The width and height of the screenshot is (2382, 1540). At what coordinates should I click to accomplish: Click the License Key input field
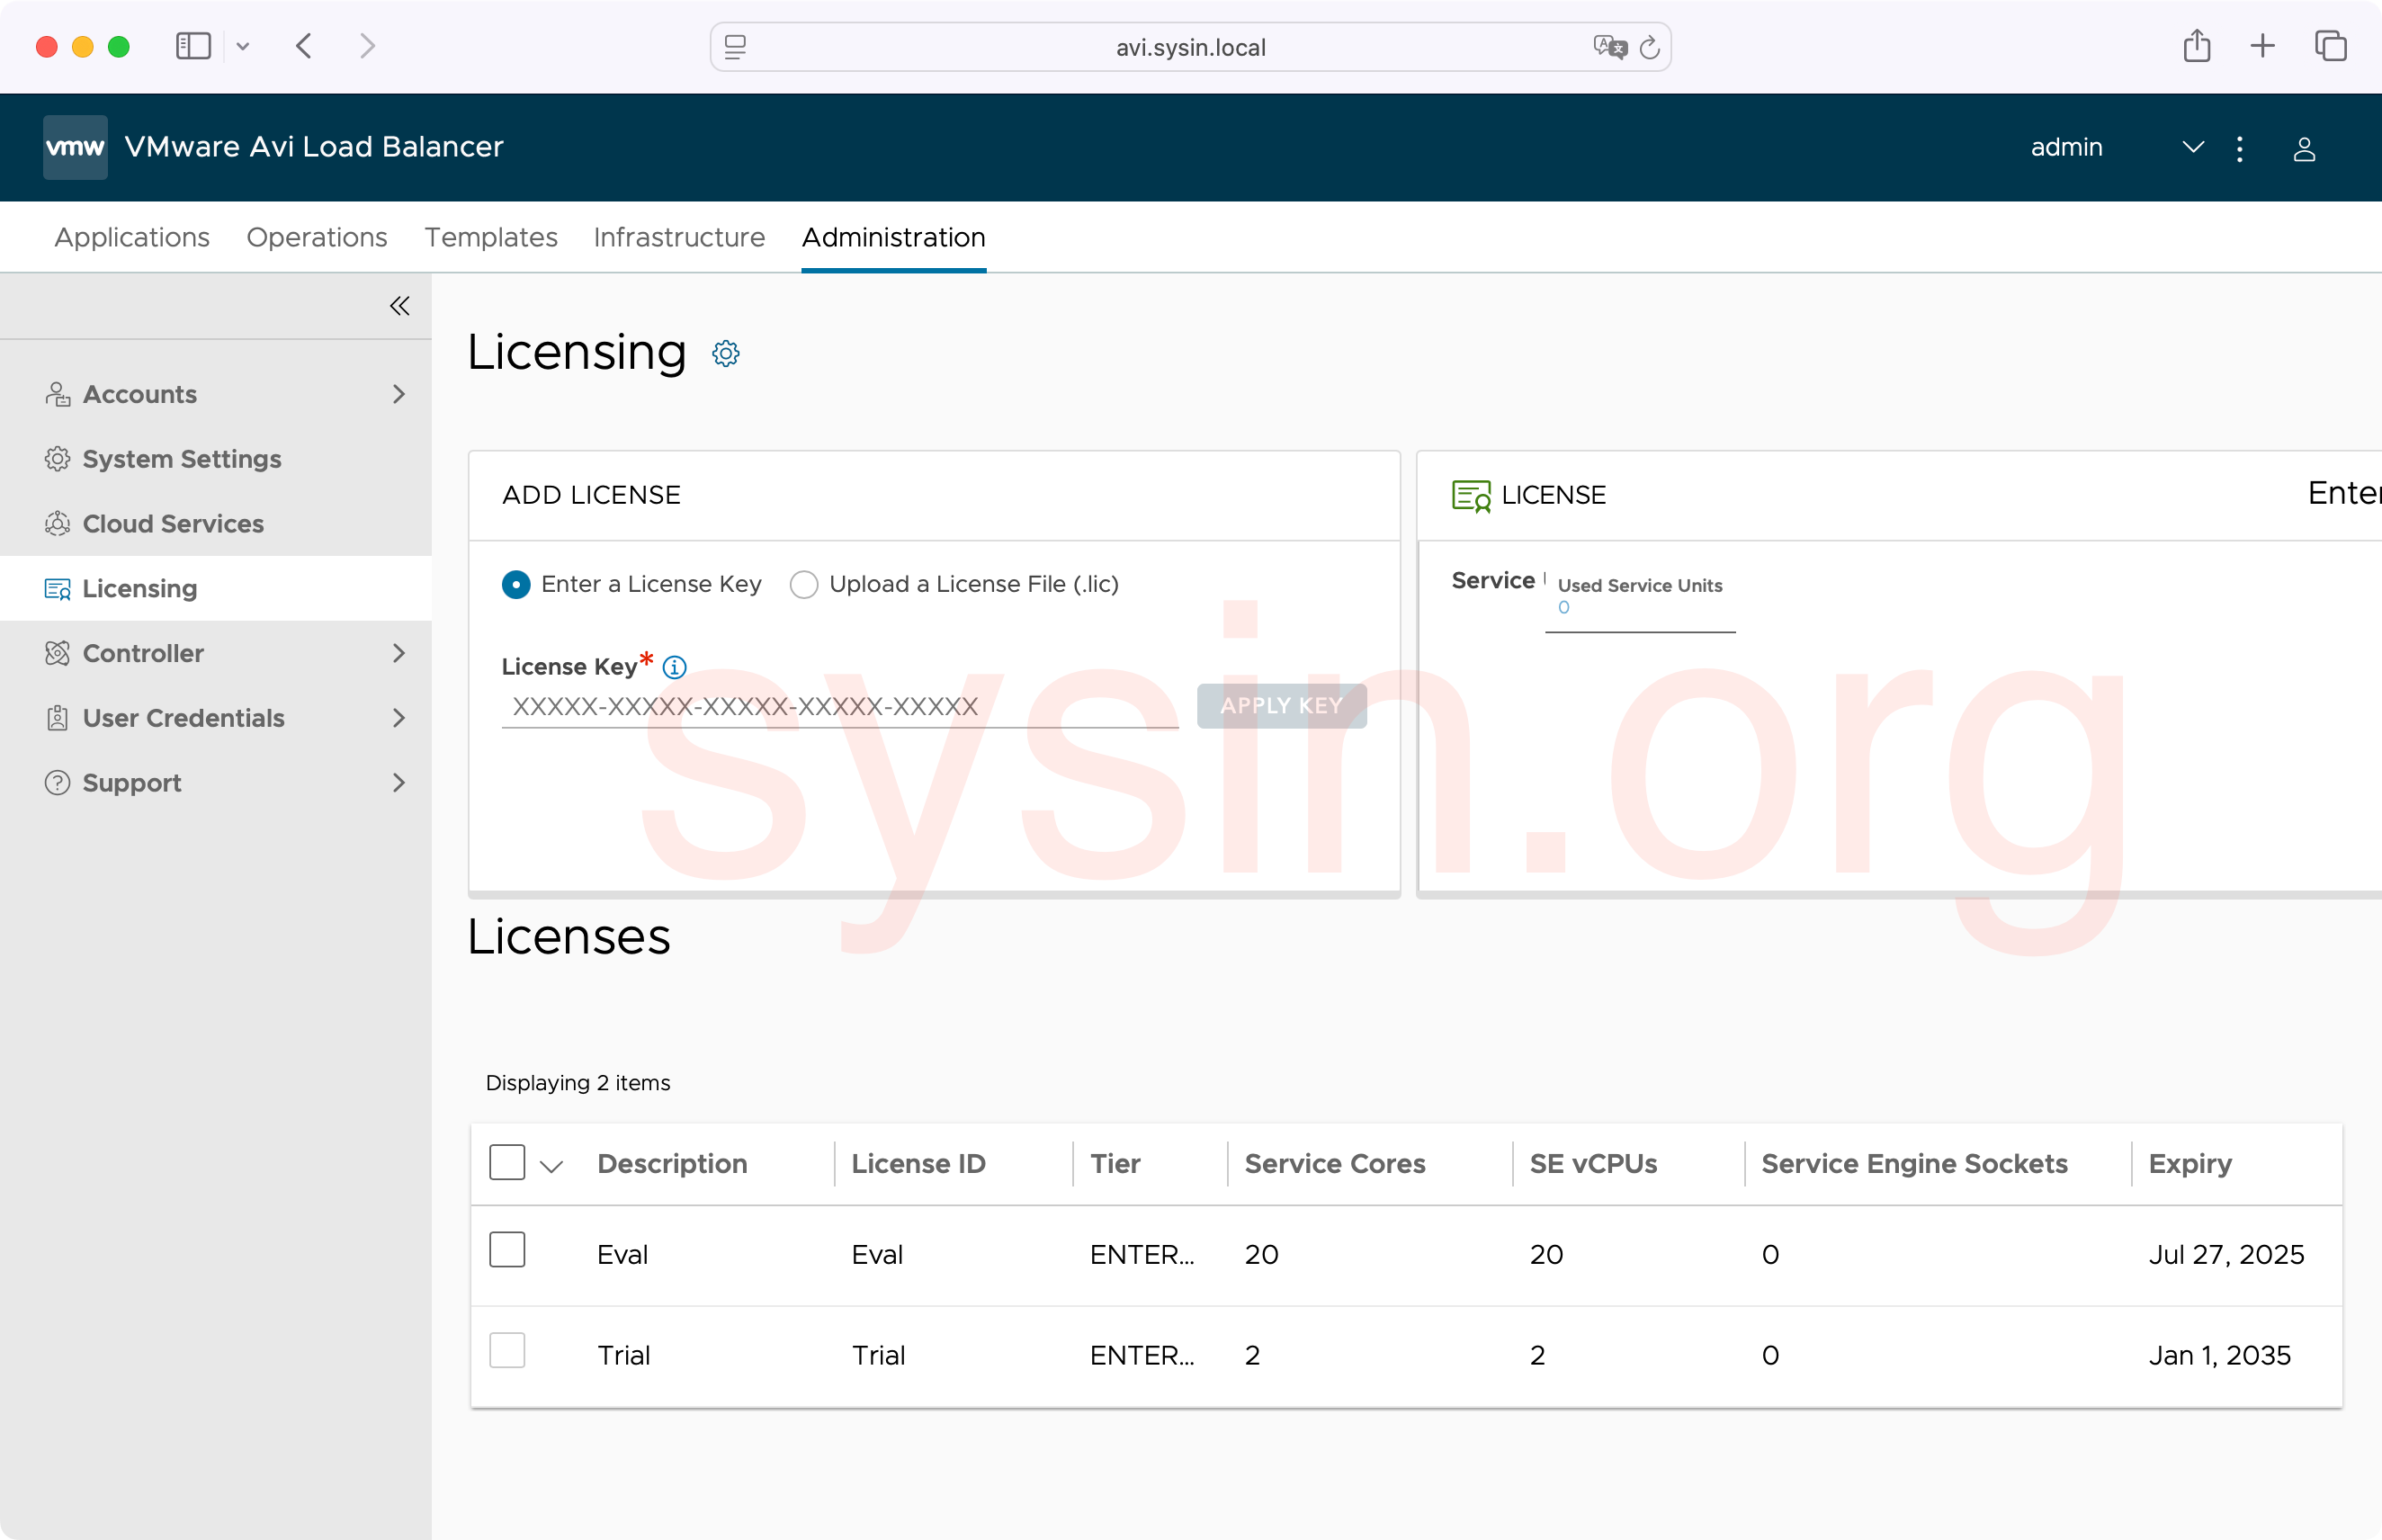[840, 707]
